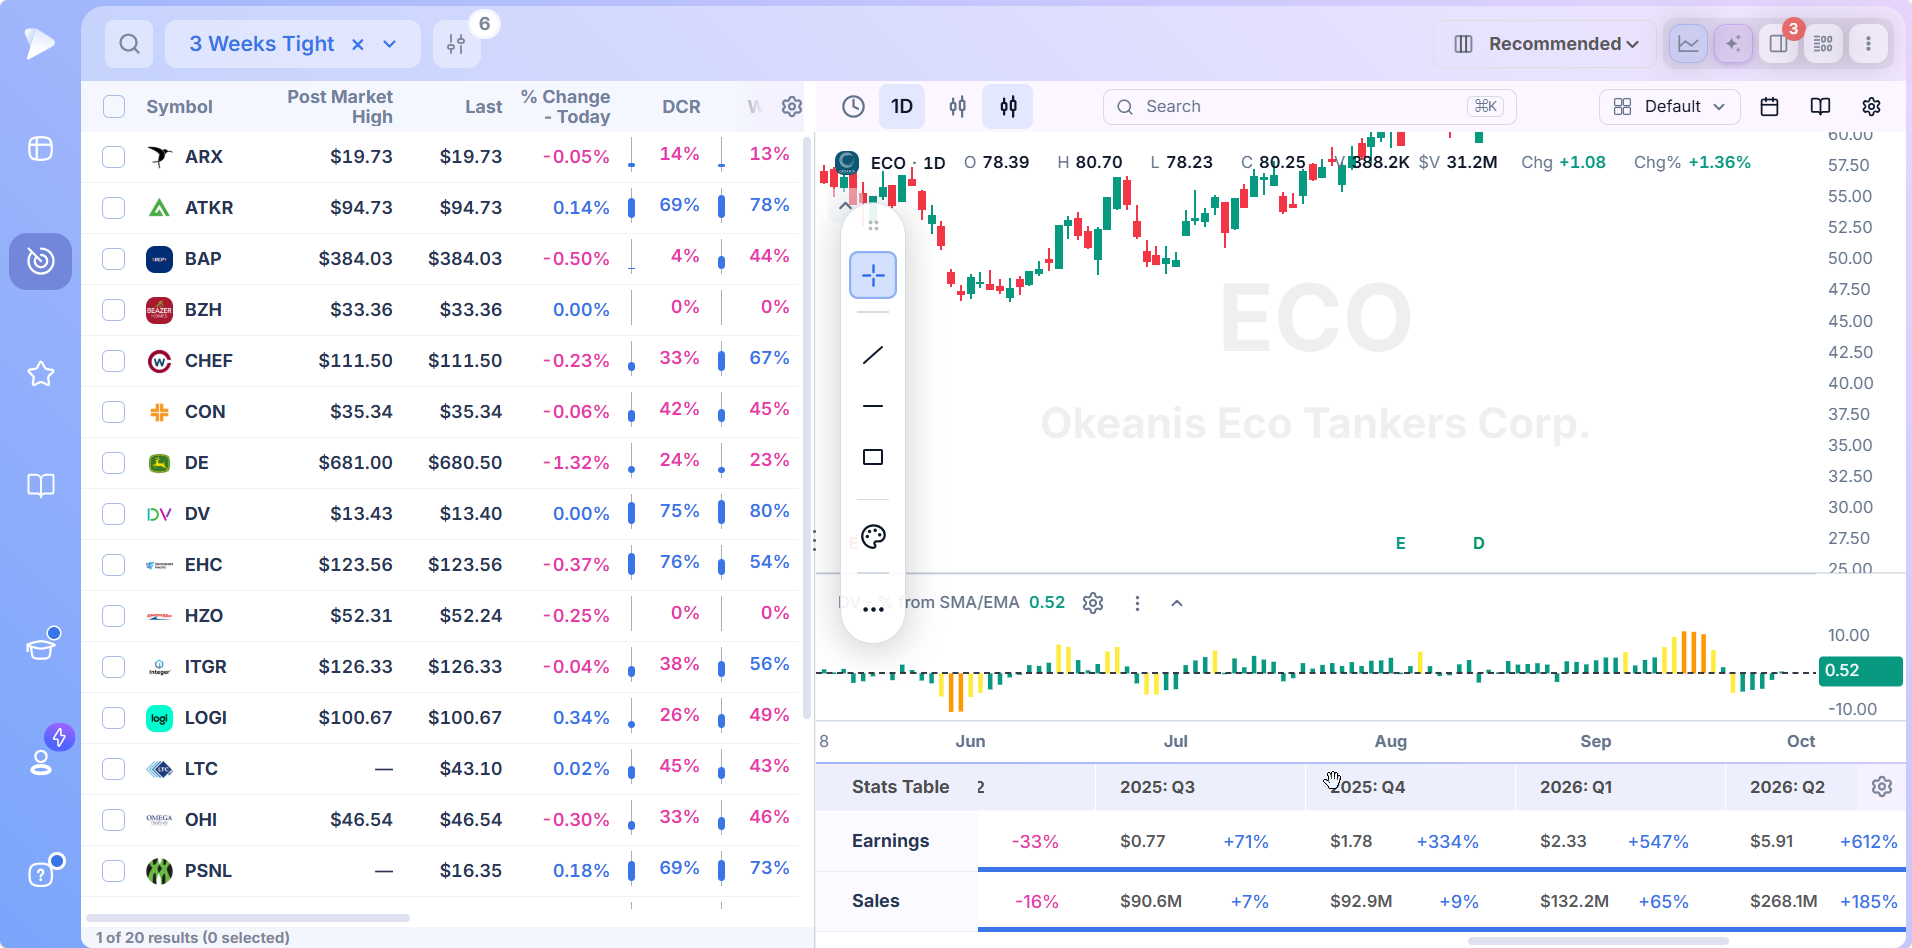The image size is (1912, 948).
Task: Select the horizontal line drawing tool
Action: pos(873,406)
